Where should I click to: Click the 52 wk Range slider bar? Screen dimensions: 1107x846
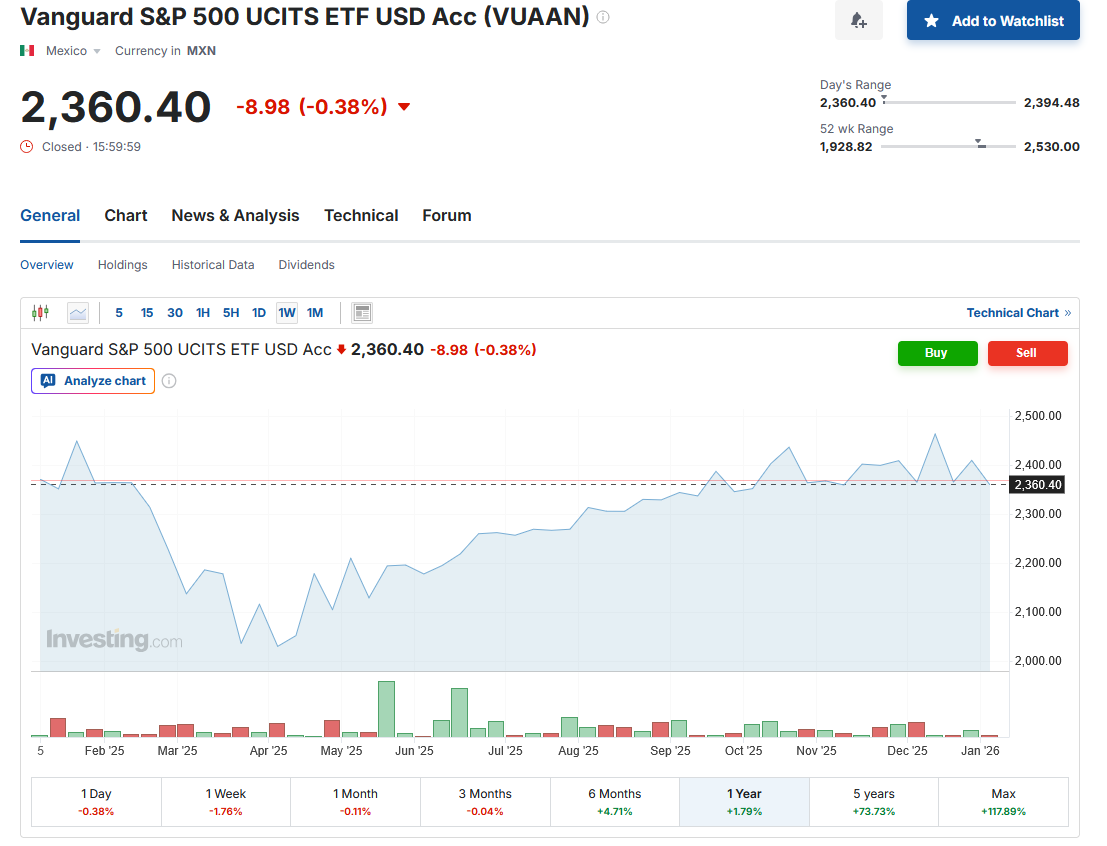tap(949, 146)
